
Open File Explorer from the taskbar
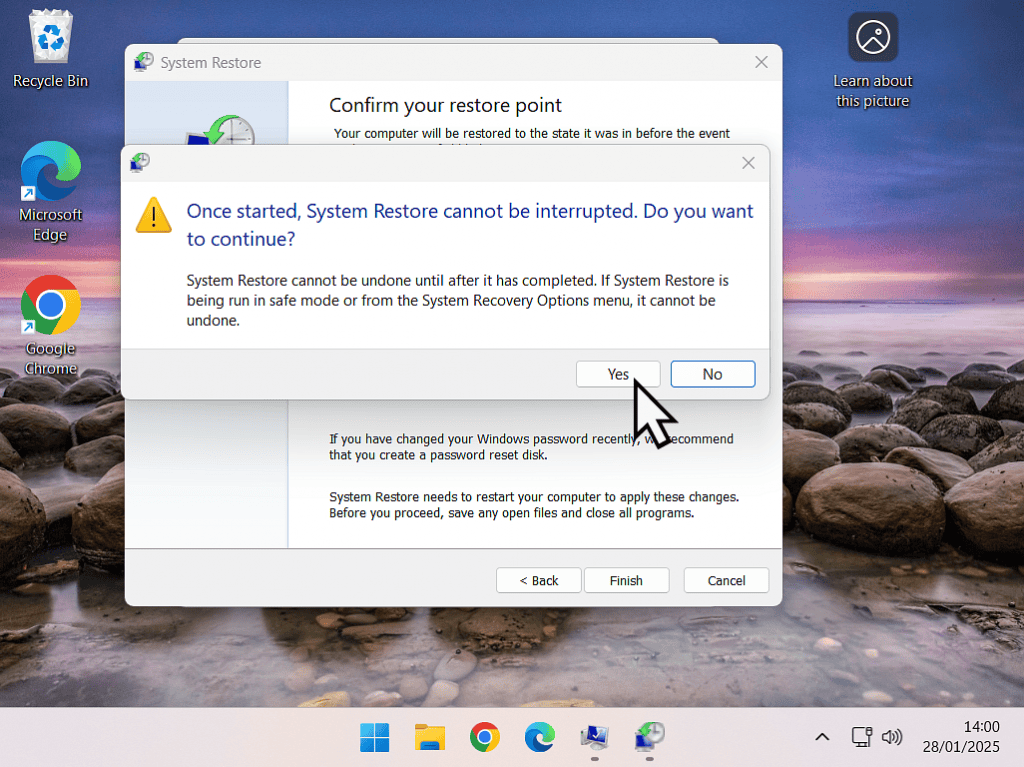(430, 738)
